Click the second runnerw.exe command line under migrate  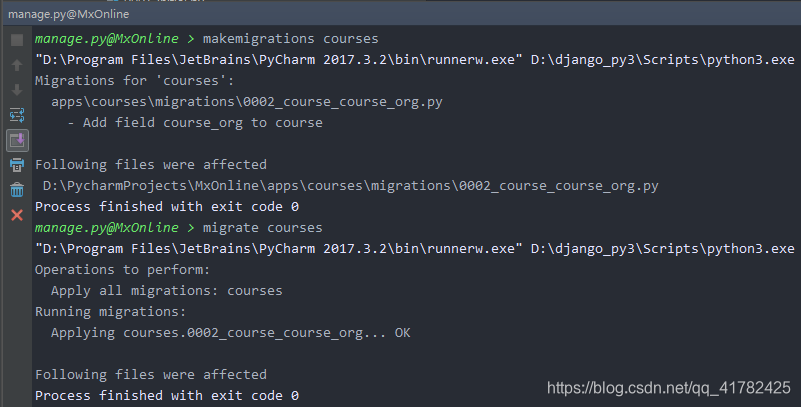pyautogui.click(x=415, y=249)
